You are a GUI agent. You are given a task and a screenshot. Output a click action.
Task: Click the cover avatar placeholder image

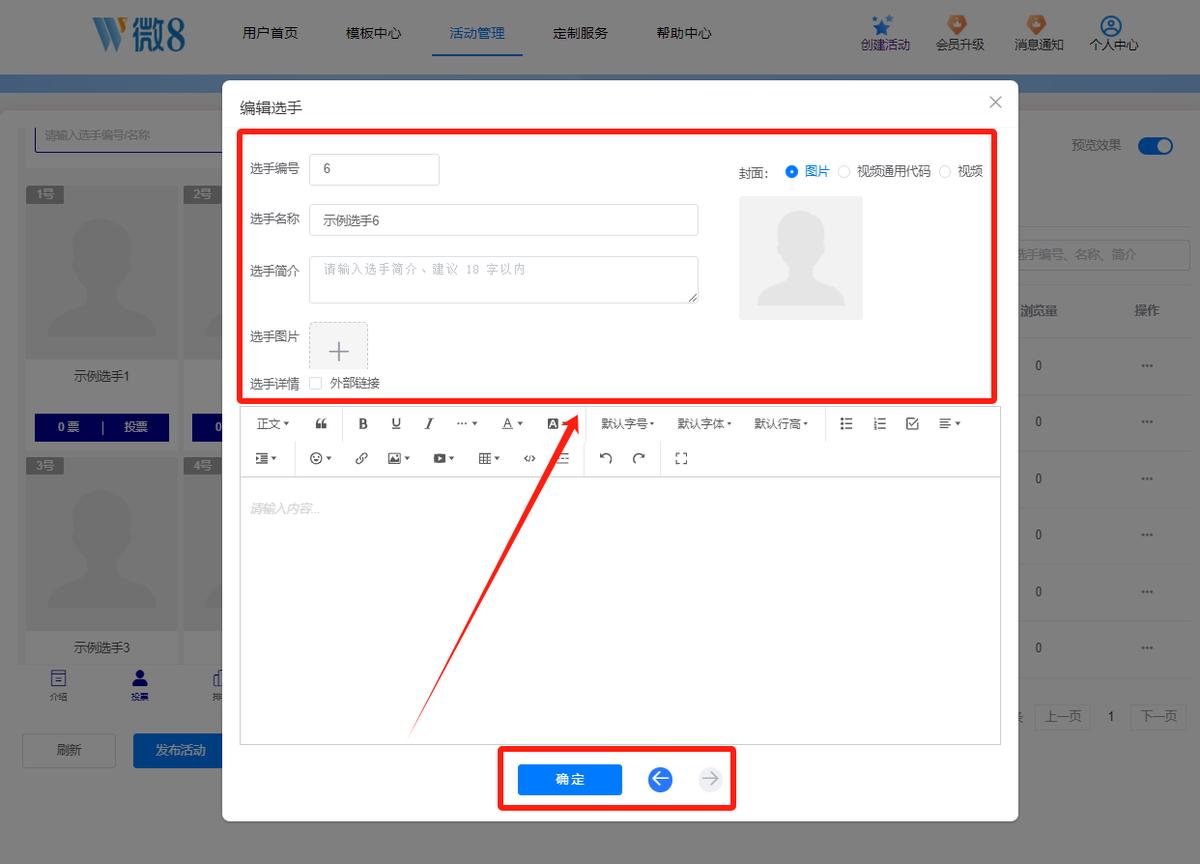pyautogui.click(x=801, y=258)
